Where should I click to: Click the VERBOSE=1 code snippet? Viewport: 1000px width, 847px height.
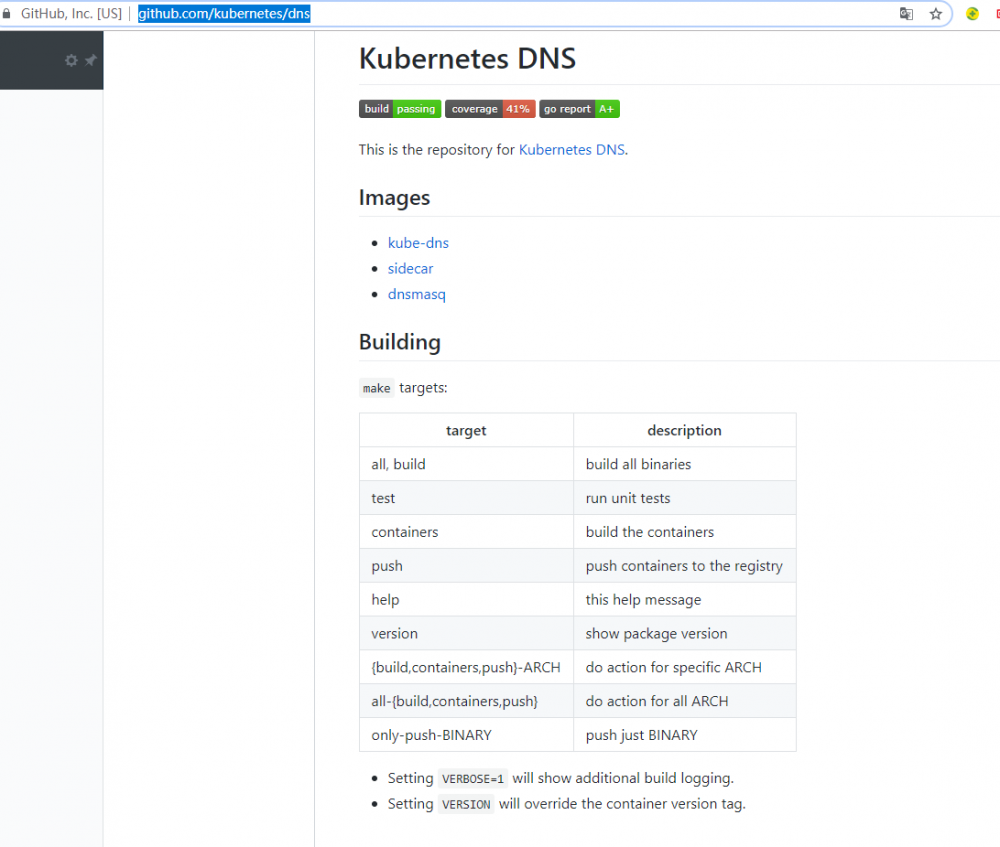point(473,778)
